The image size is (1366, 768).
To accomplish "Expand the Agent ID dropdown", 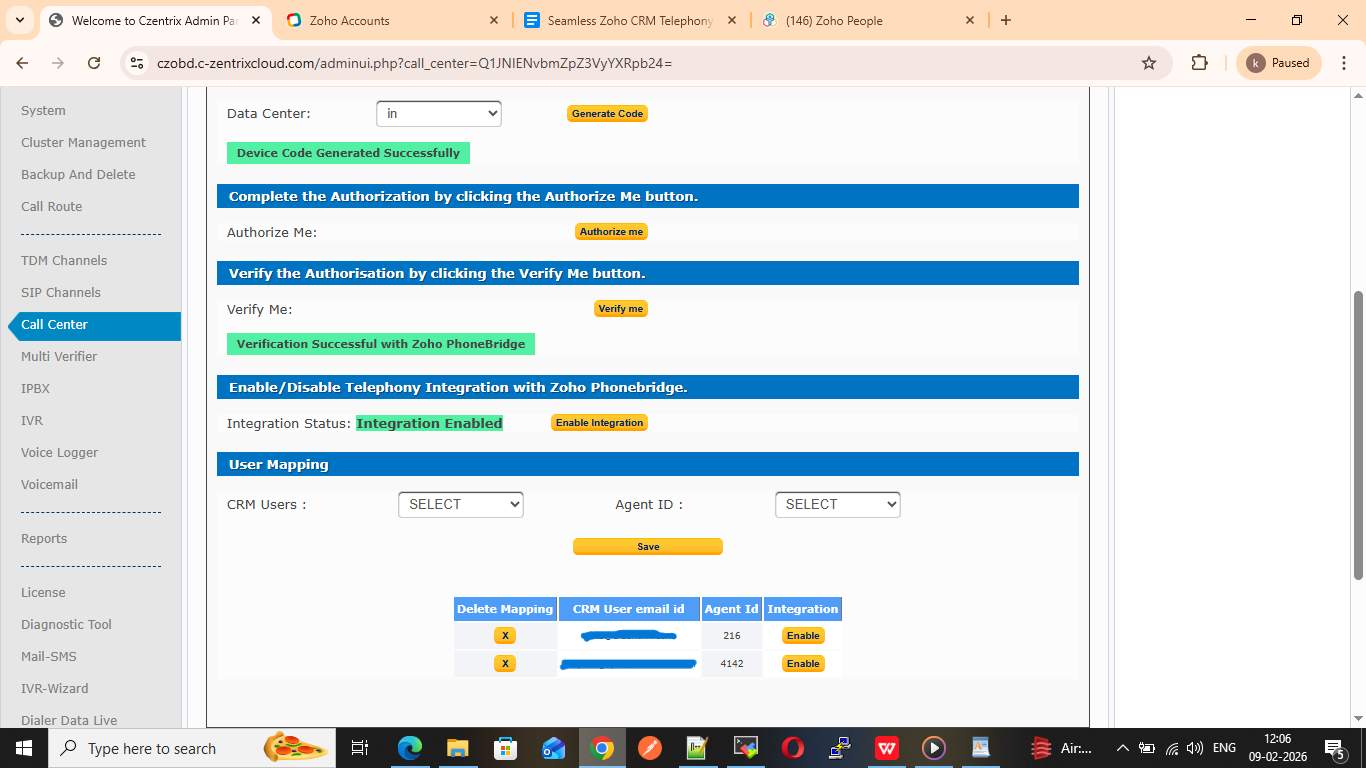I will point(837,505).
